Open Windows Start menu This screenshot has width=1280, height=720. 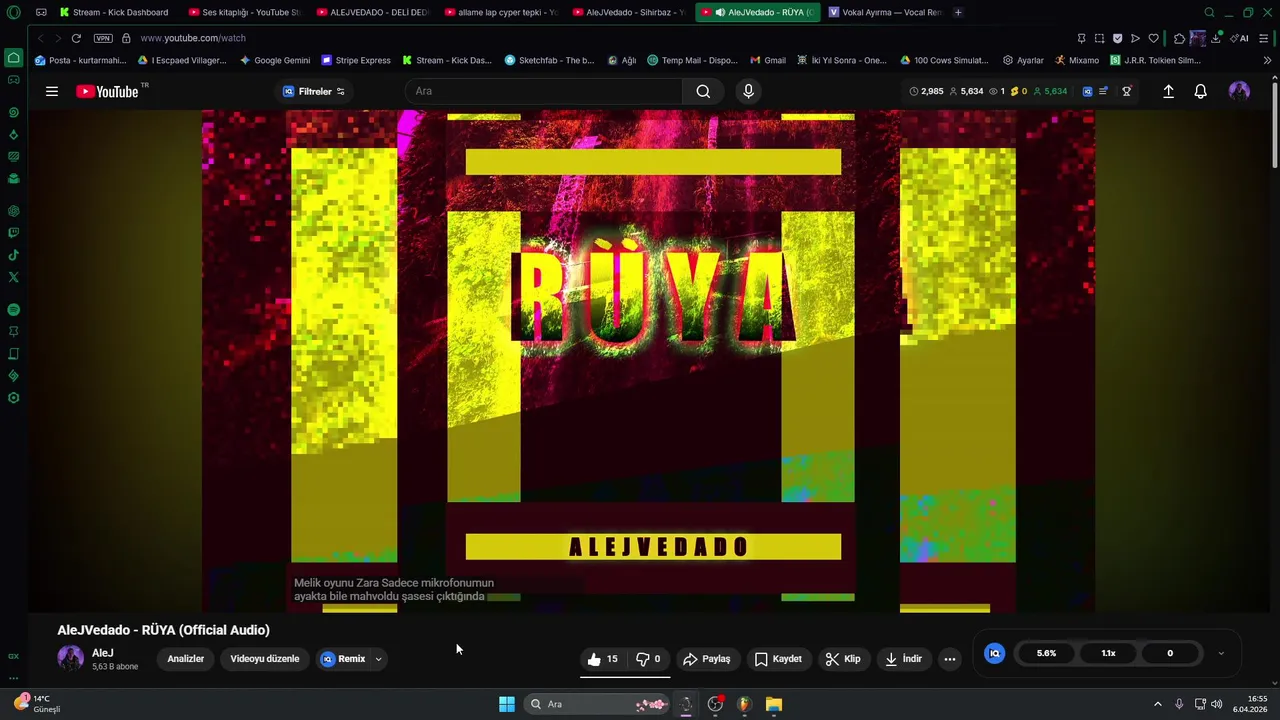click(x=507, y=704)
